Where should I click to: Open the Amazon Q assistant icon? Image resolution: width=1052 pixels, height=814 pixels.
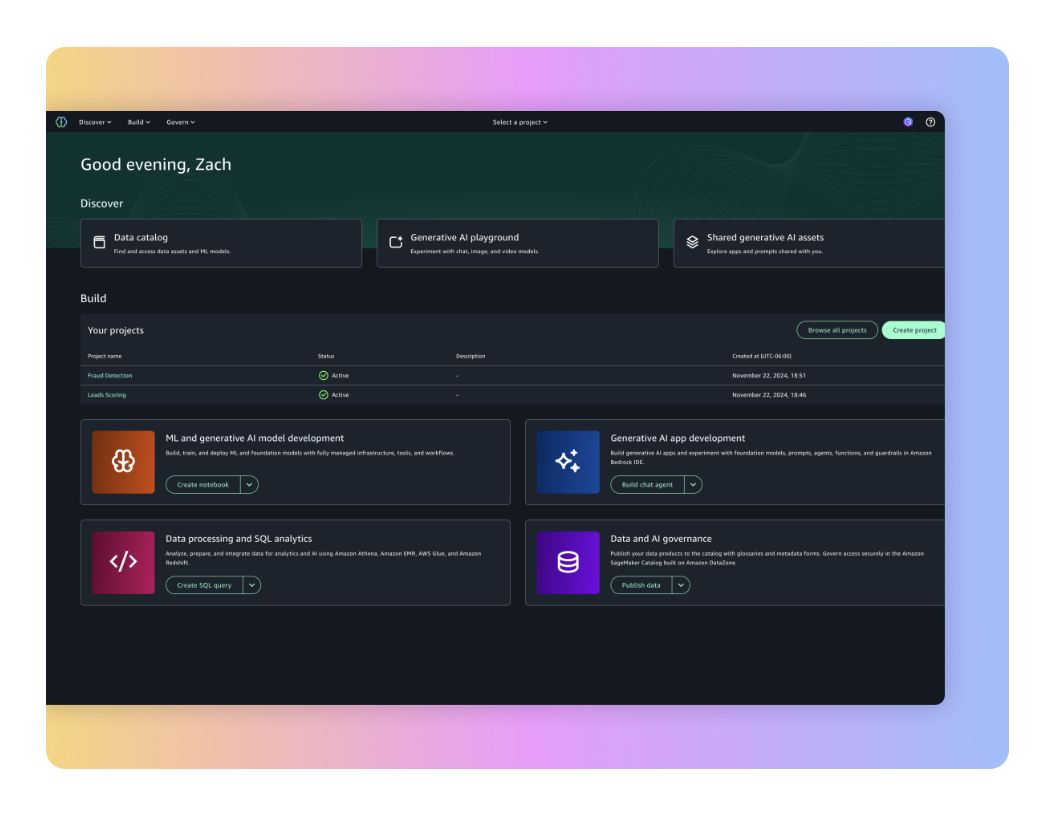click(908, 122)
